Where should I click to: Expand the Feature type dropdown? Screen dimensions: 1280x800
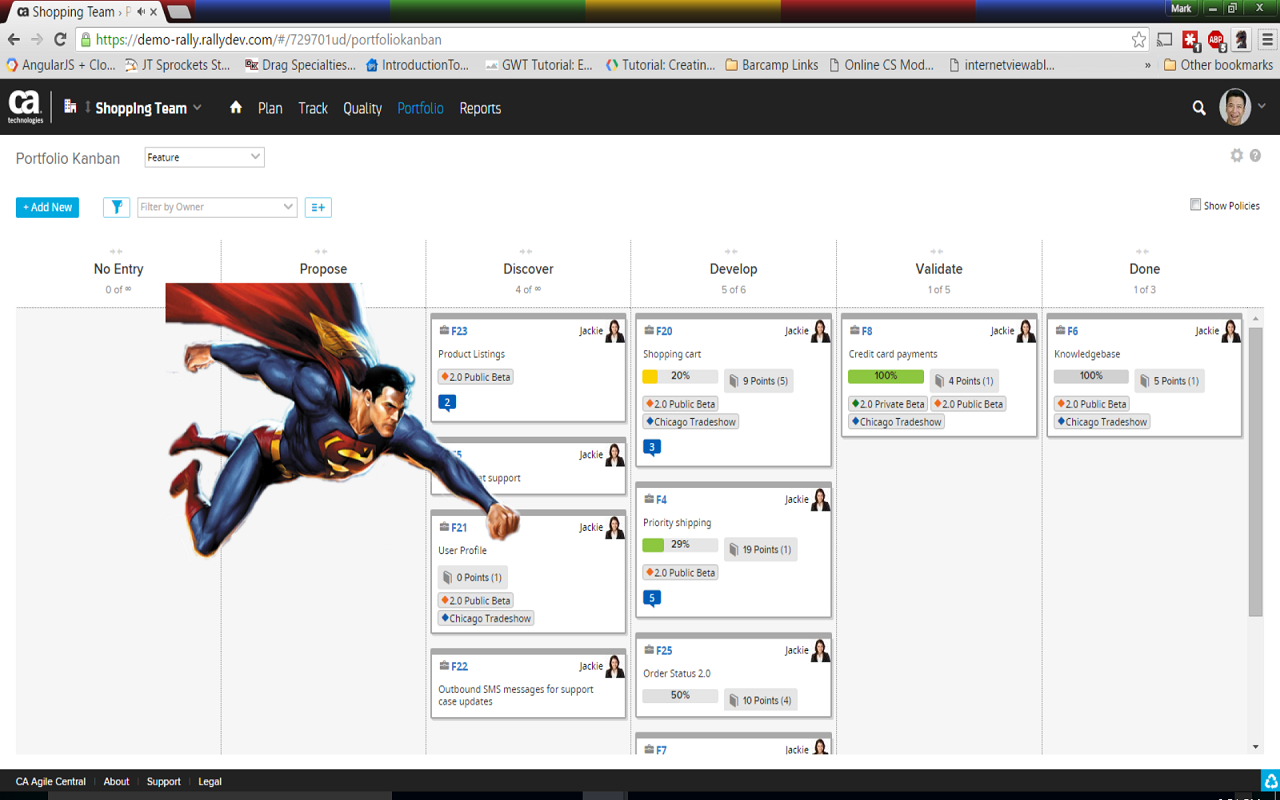pos(204,157)
